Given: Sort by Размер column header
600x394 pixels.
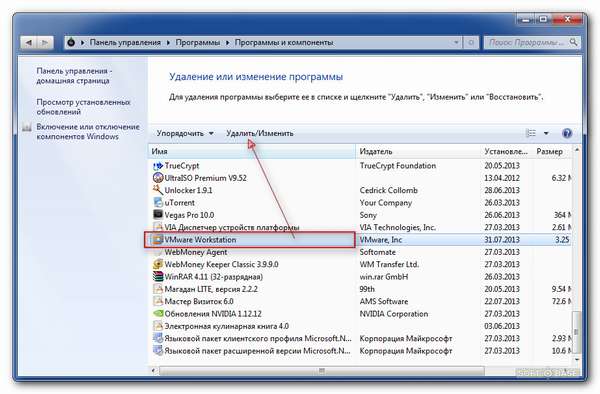Looking at the screenshot, I should (x=551, y=151).
